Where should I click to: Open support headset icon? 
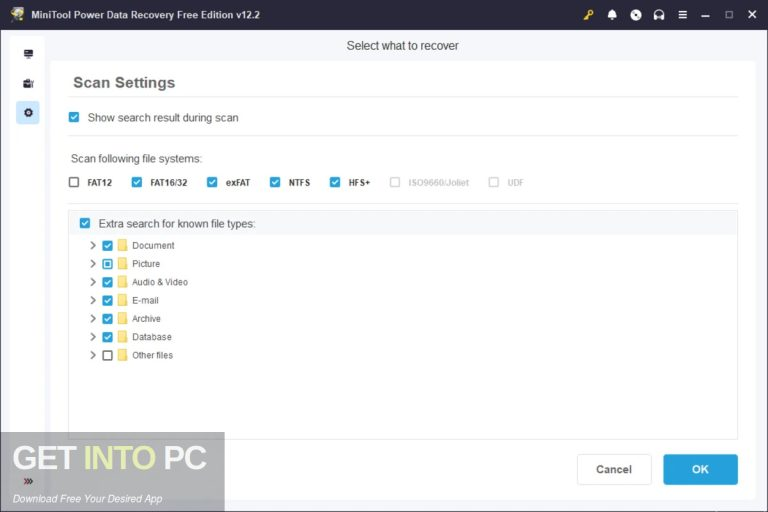(x=659, y=15)
